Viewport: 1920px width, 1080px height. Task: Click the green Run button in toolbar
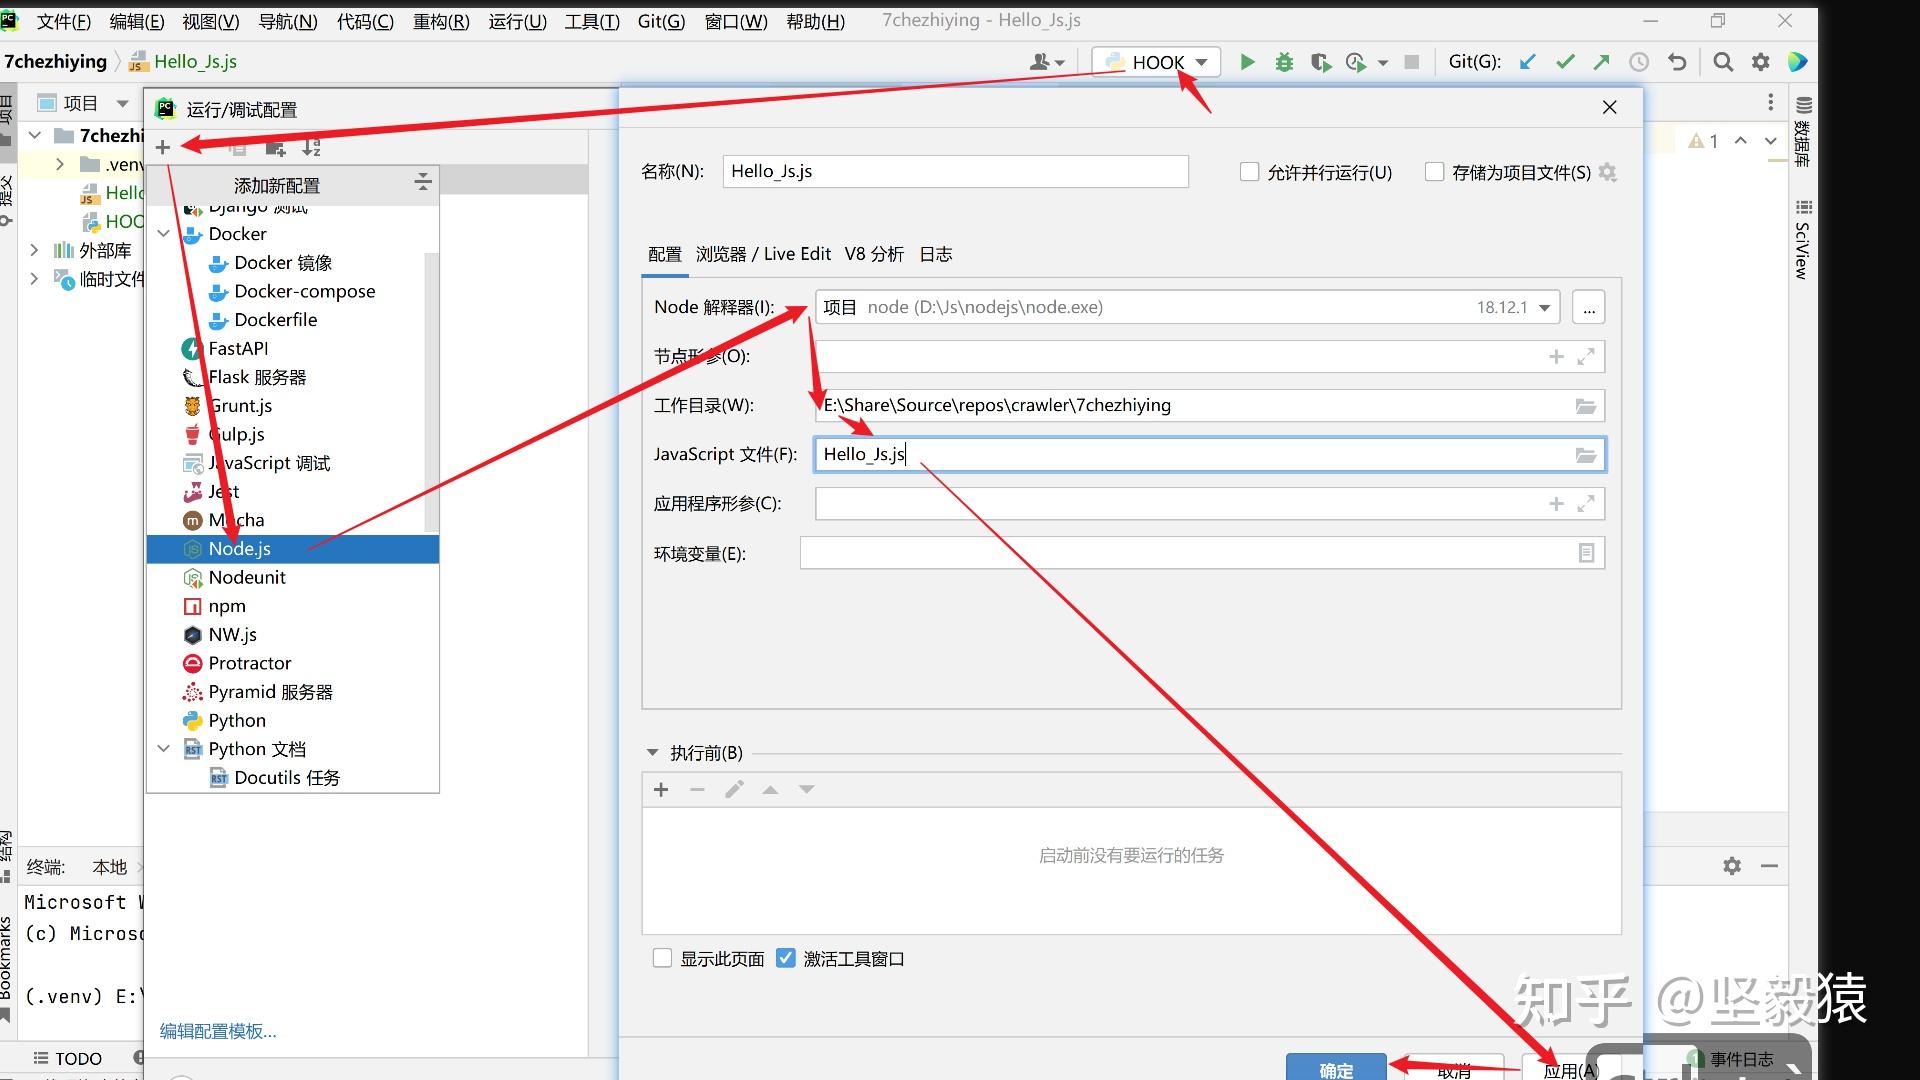point(1247,62)
